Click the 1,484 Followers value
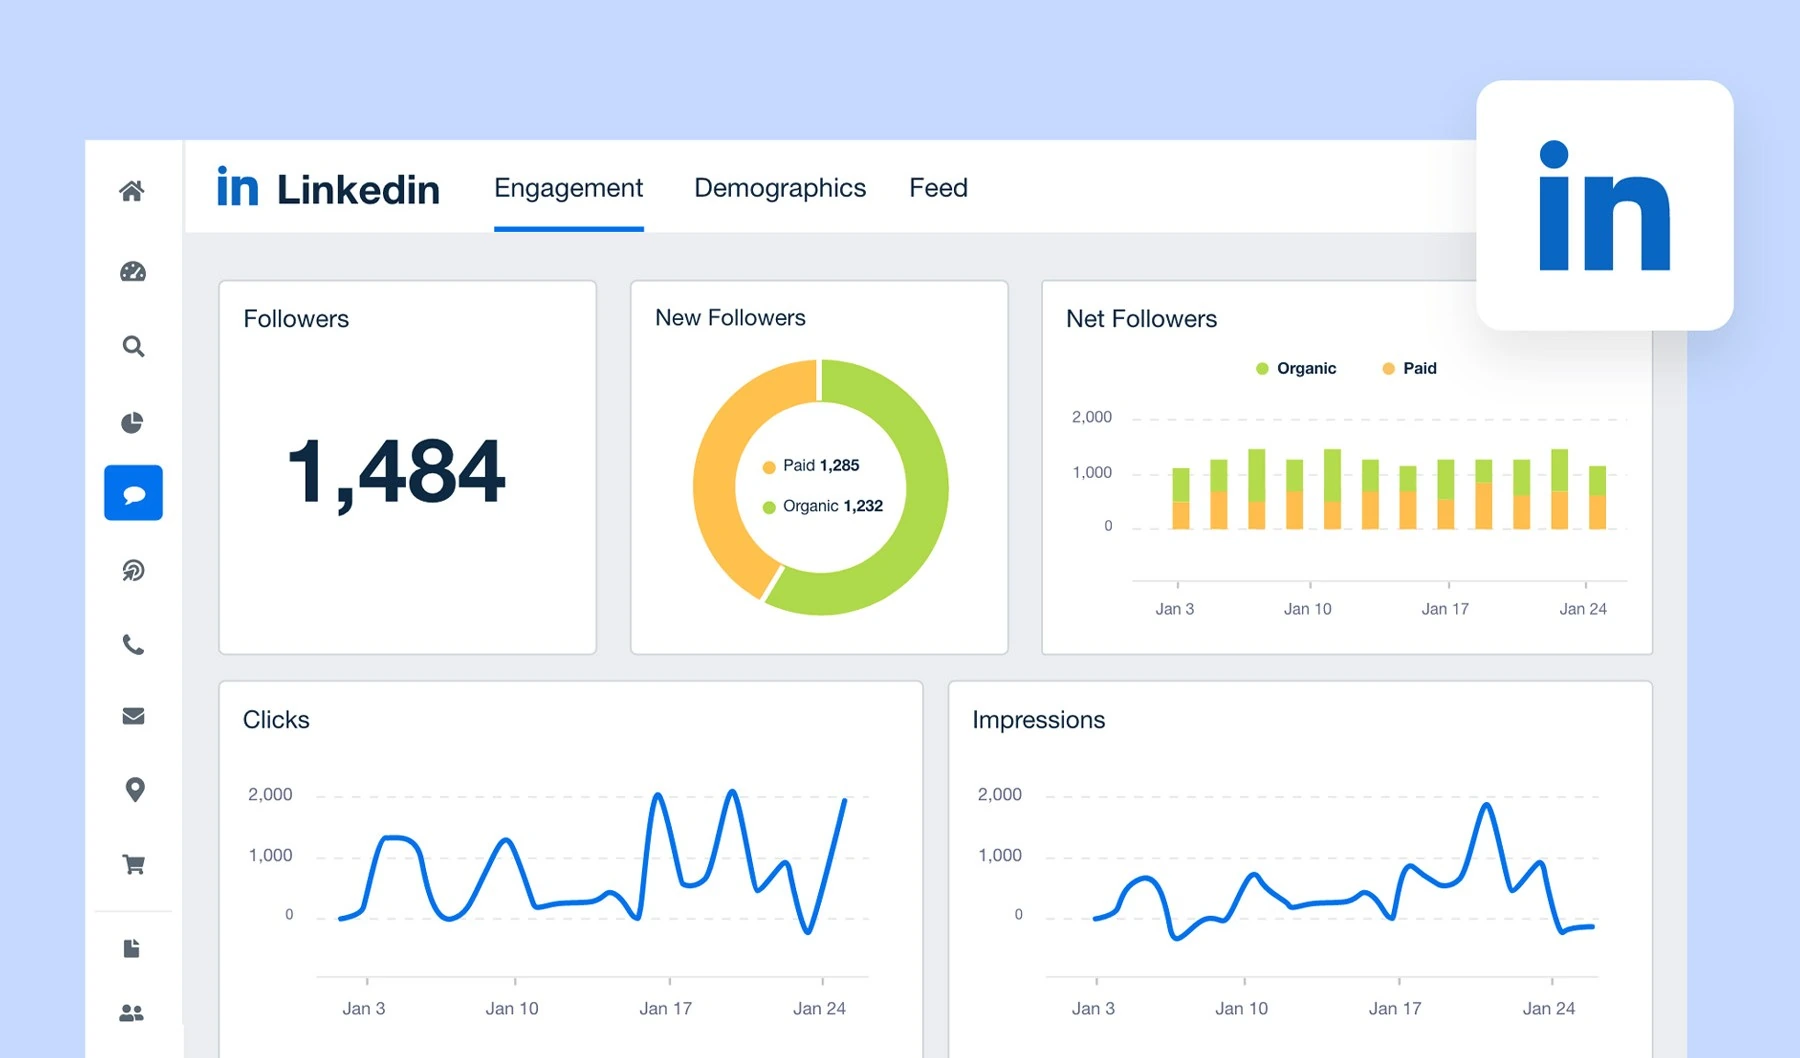Screen dimensions: 1800x1058 pos(396,473)
